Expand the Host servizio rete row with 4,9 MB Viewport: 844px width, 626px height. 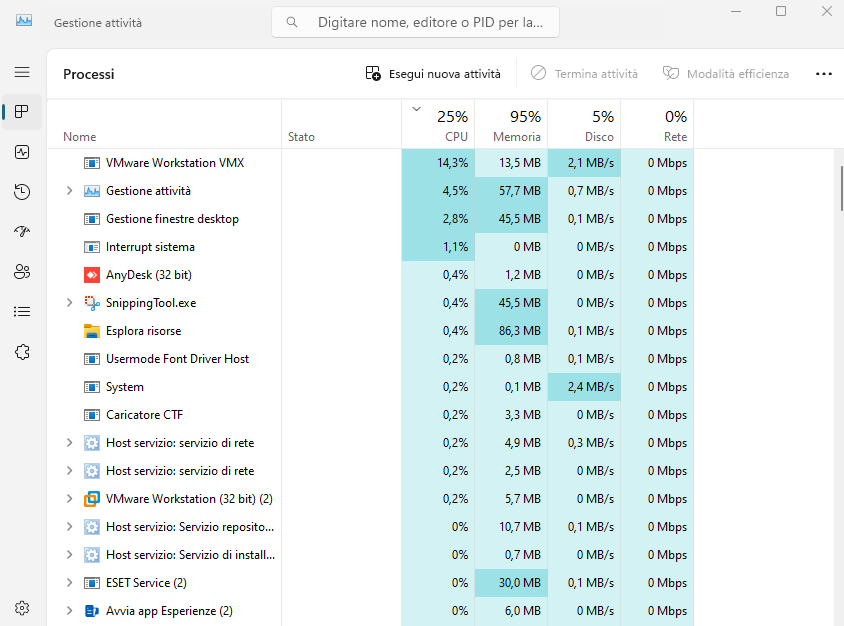(x=69, y=442)
